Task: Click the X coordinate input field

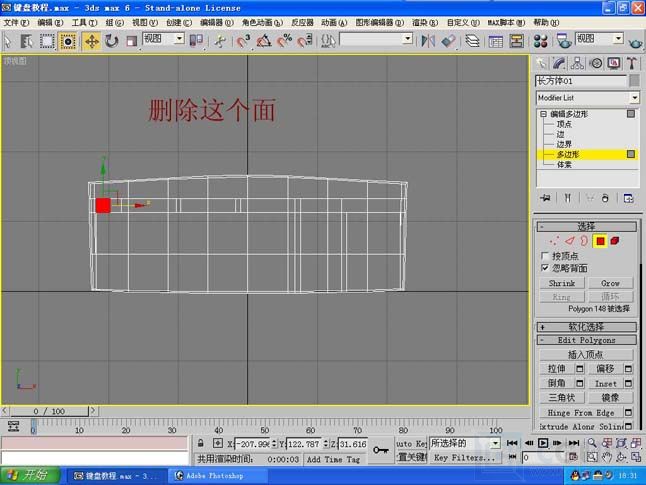Action: (x=252, y=444)
